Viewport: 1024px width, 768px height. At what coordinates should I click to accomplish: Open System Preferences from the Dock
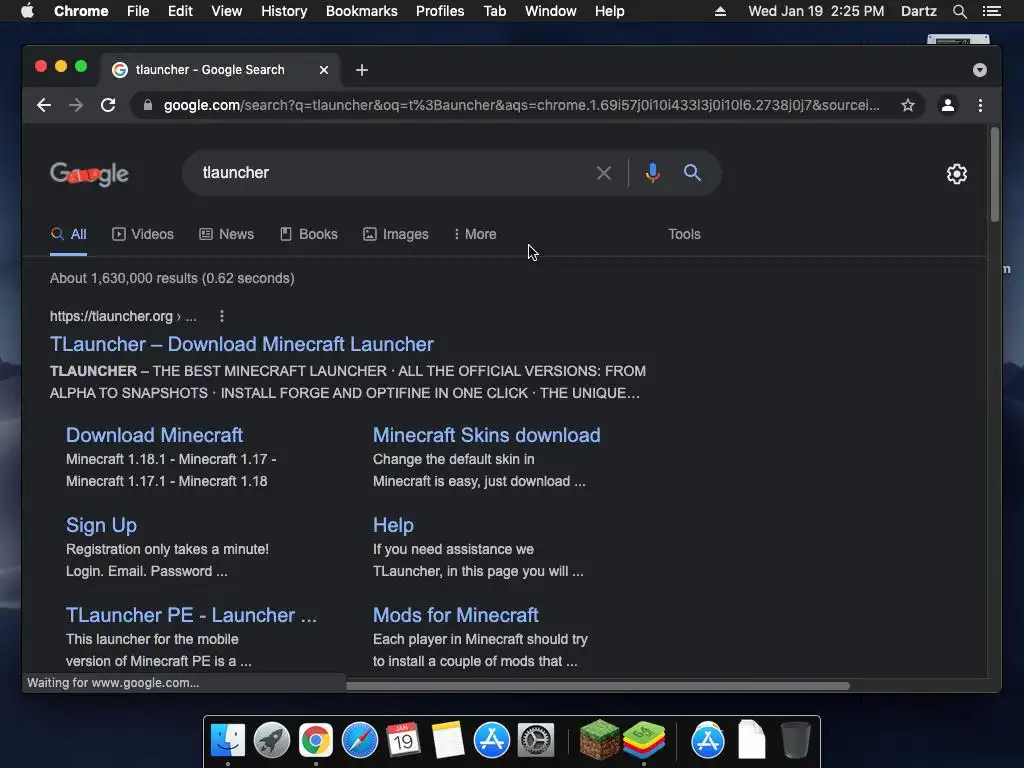click(536, 740)
